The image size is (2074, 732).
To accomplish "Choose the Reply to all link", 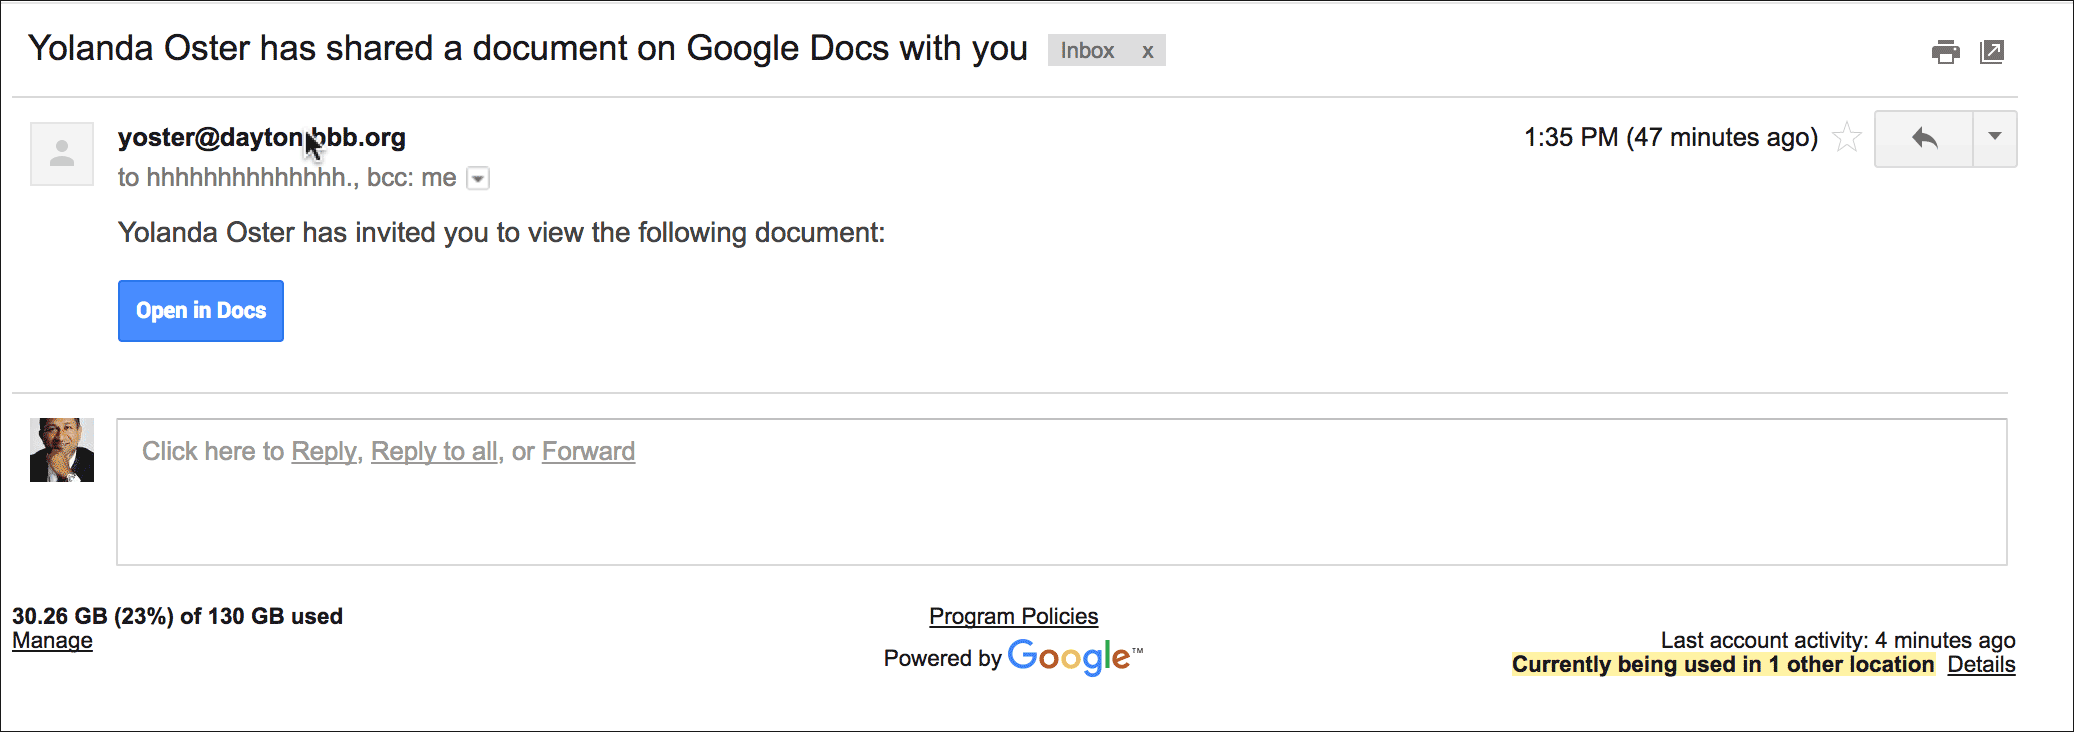I will (434, 452).
